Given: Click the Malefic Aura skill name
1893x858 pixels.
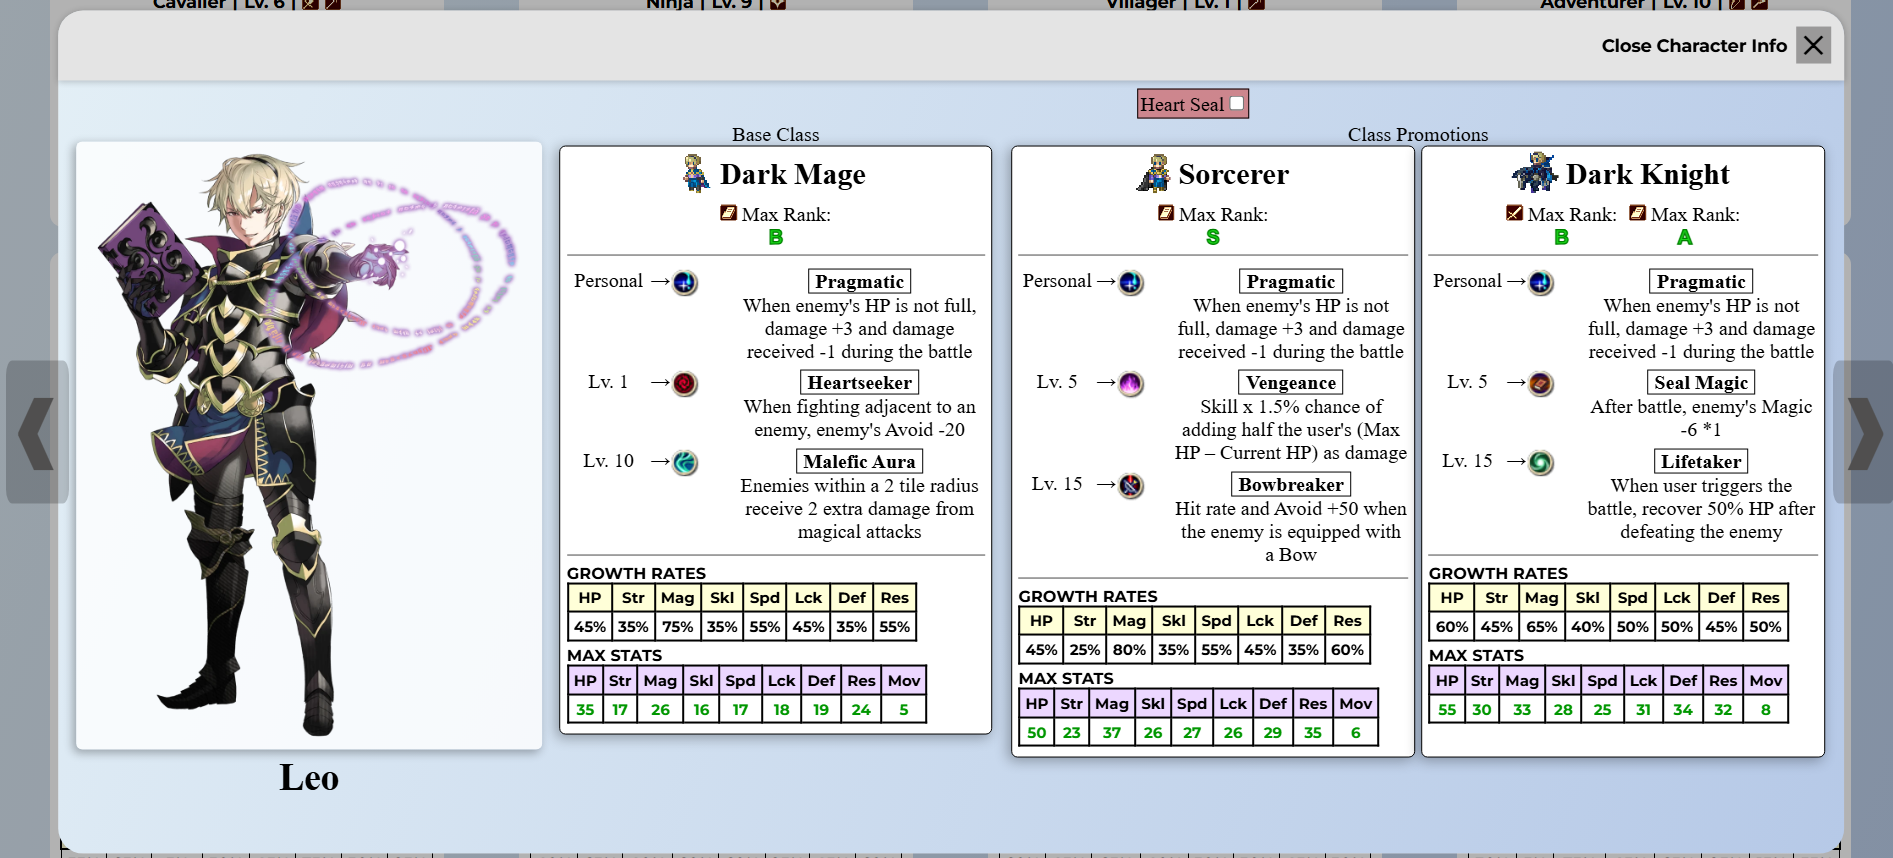Looking at the screenshot, I should [860, 461].
